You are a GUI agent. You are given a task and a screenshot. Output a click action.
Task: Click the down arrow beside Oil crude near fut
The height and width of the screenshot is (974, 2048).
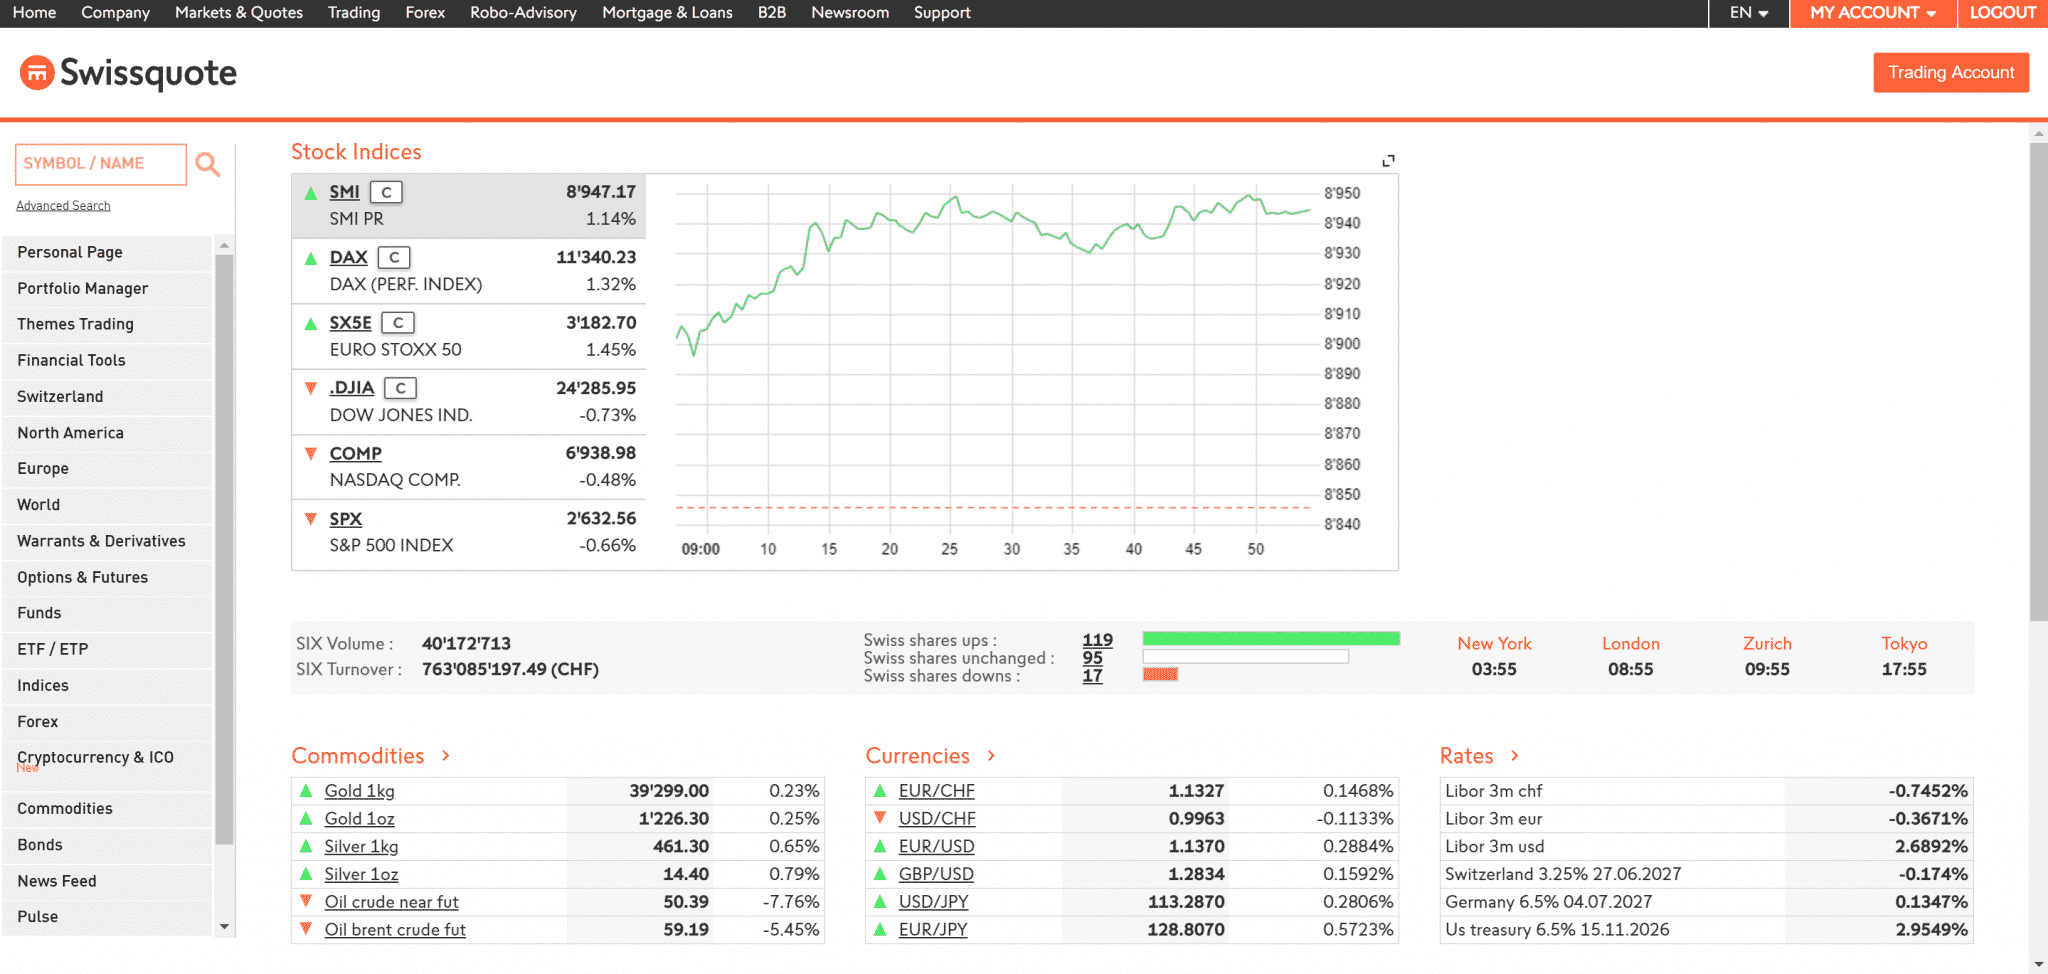pyautogui.click(x=306, y=901)
